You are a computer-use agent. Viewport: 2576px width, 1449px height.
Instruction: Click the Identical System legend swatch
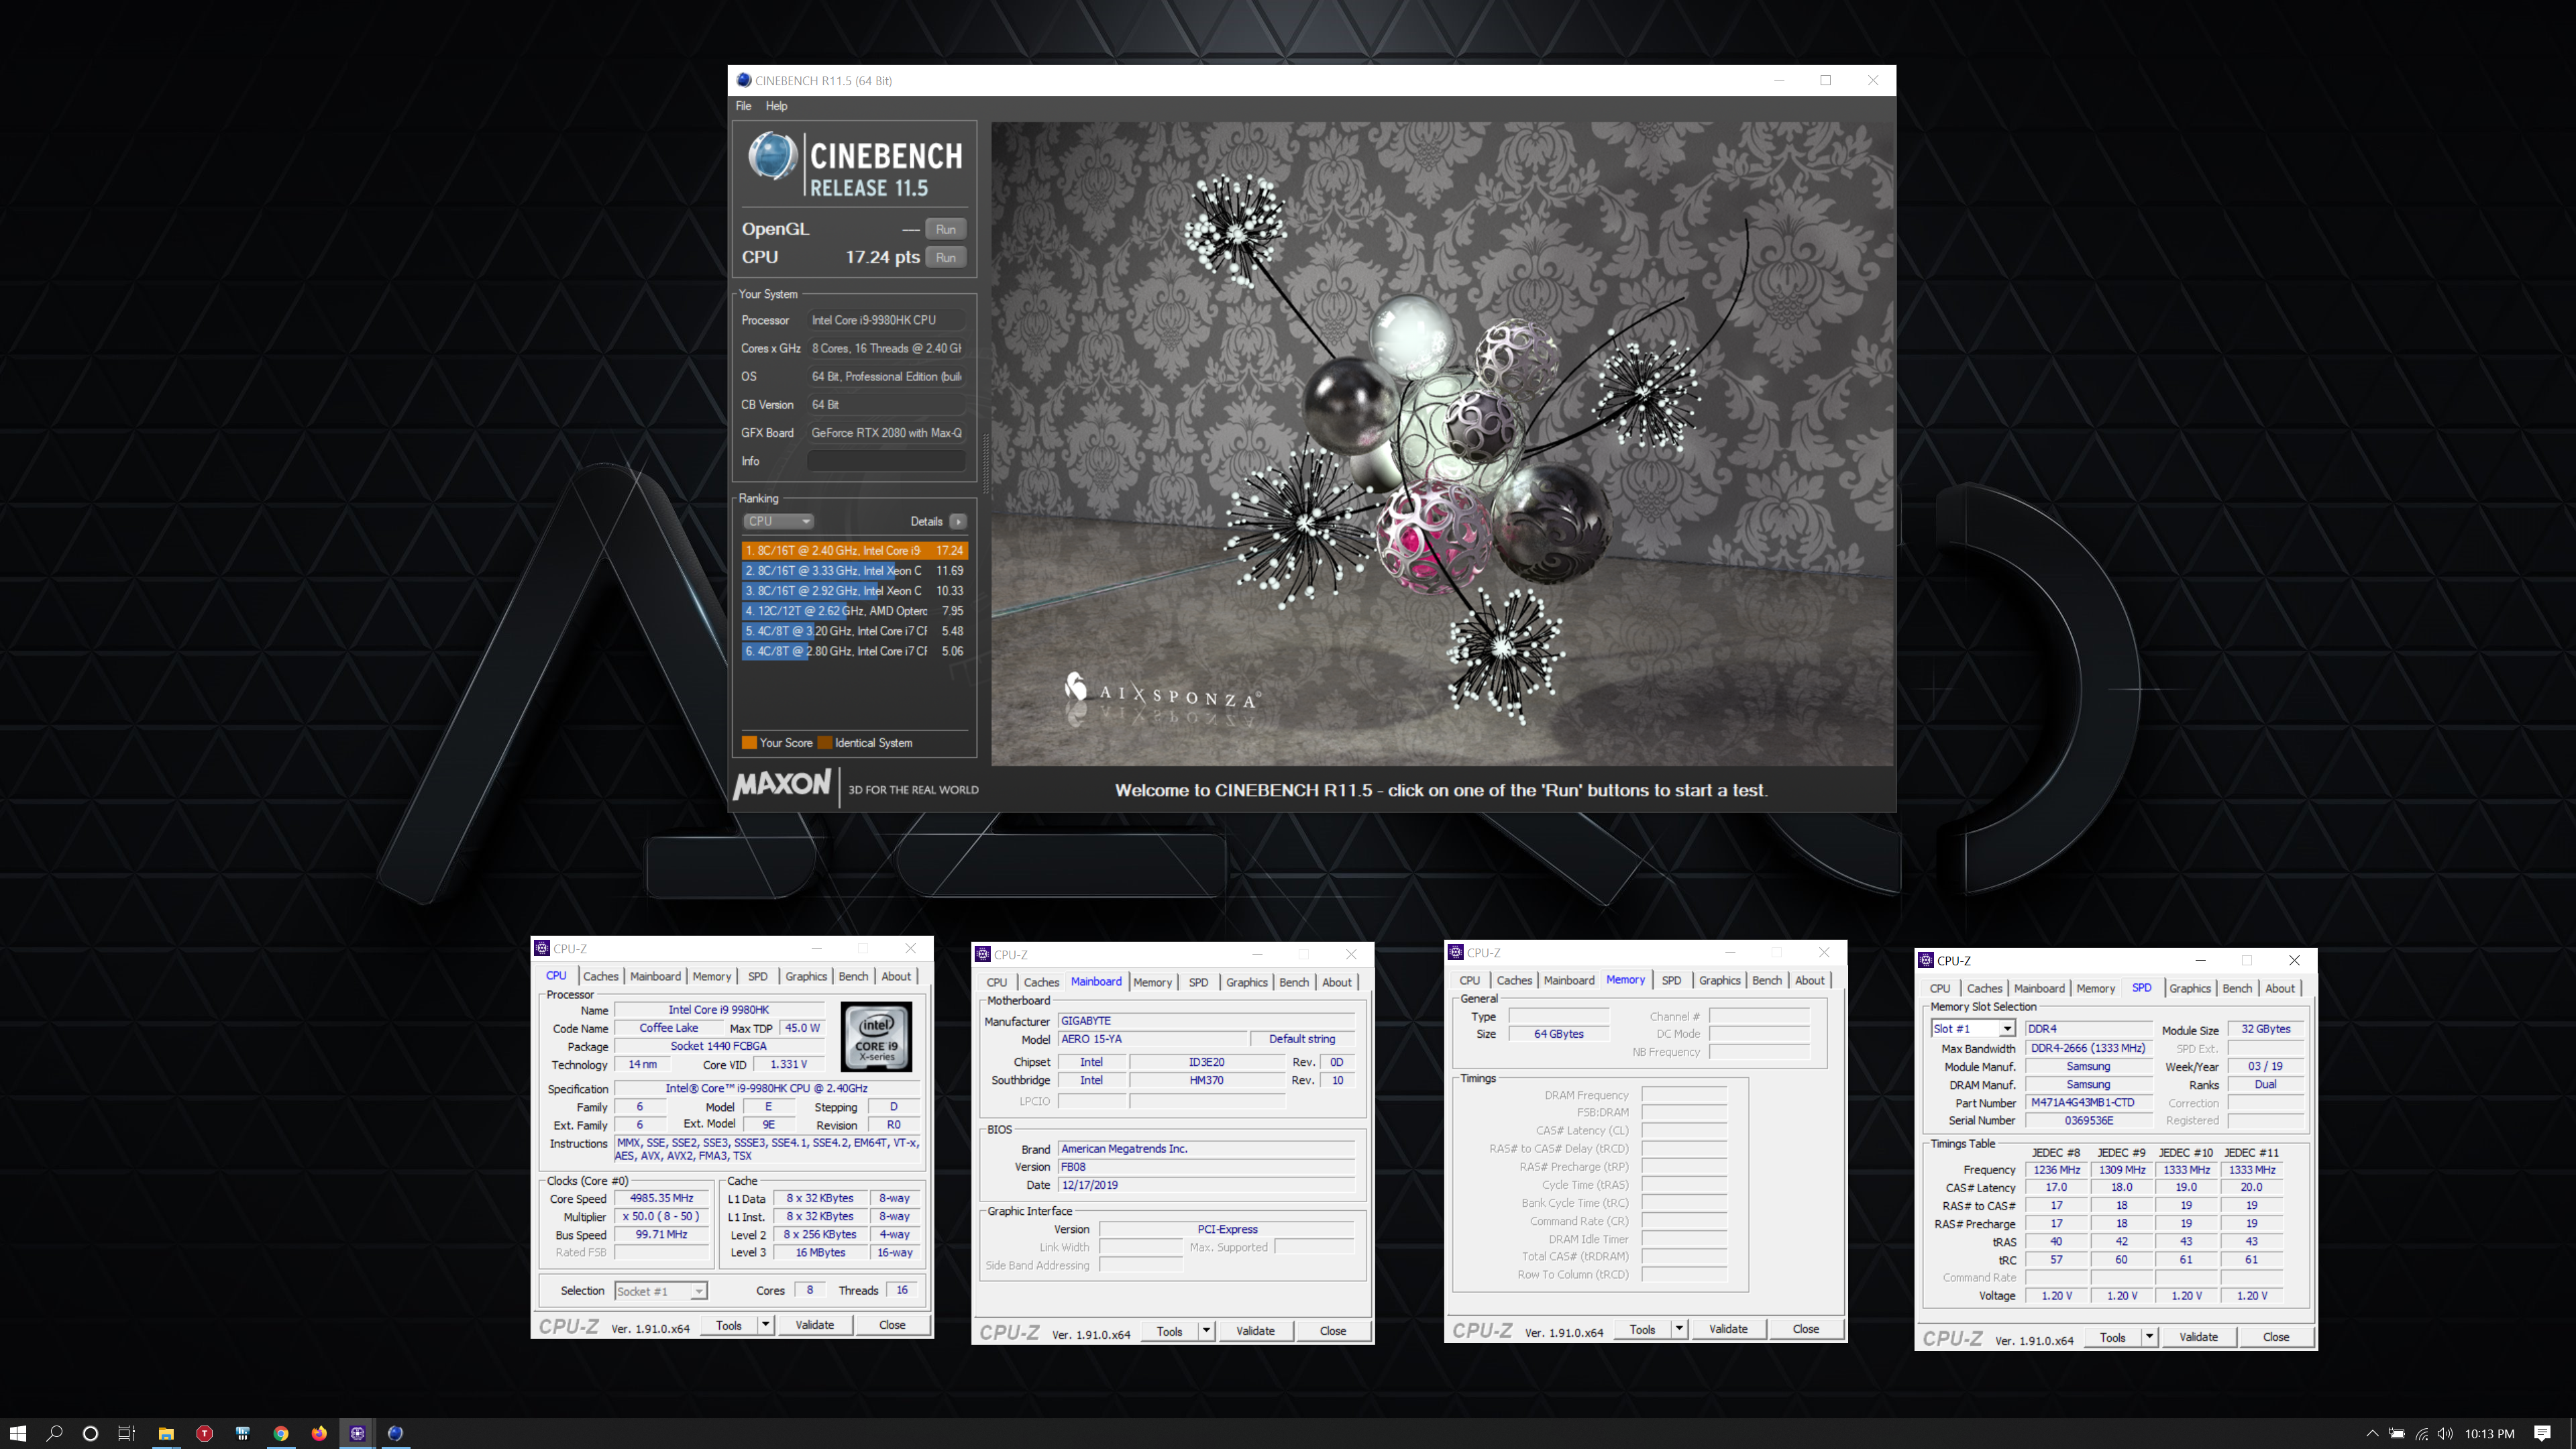click(x=825, y=743)
